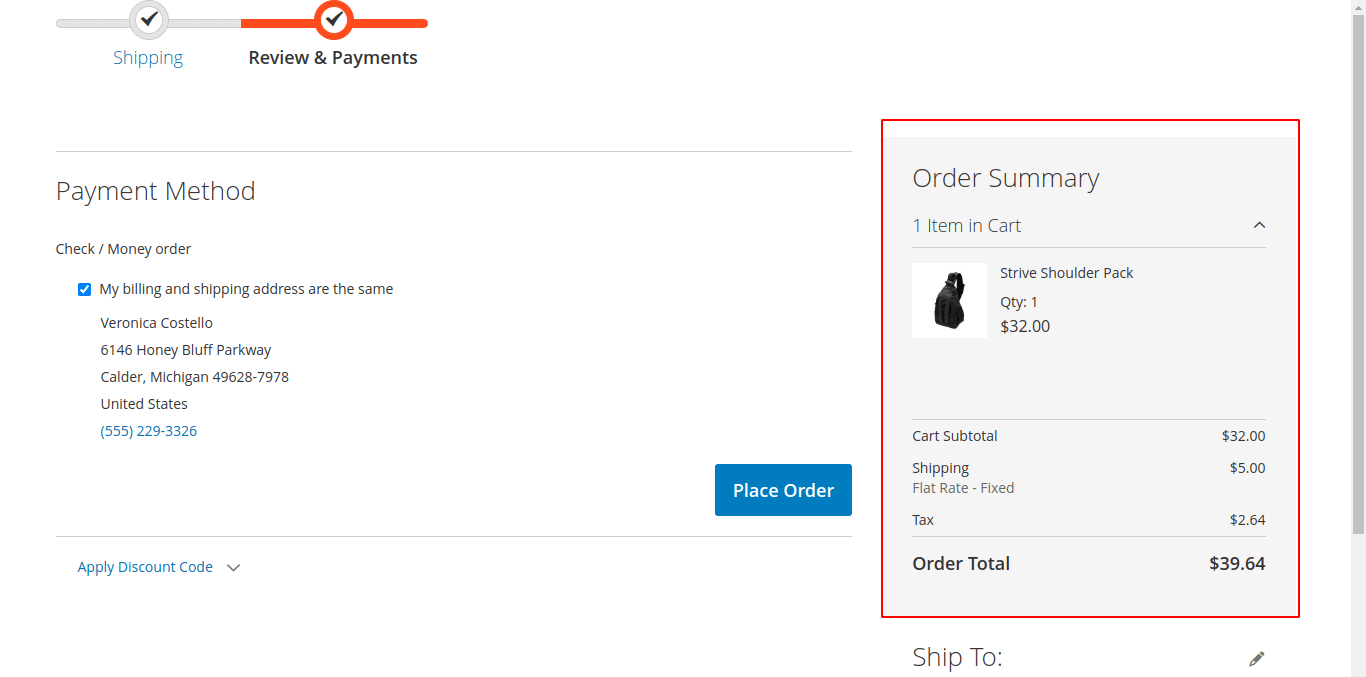Click the Order Summary heading

1005,178
